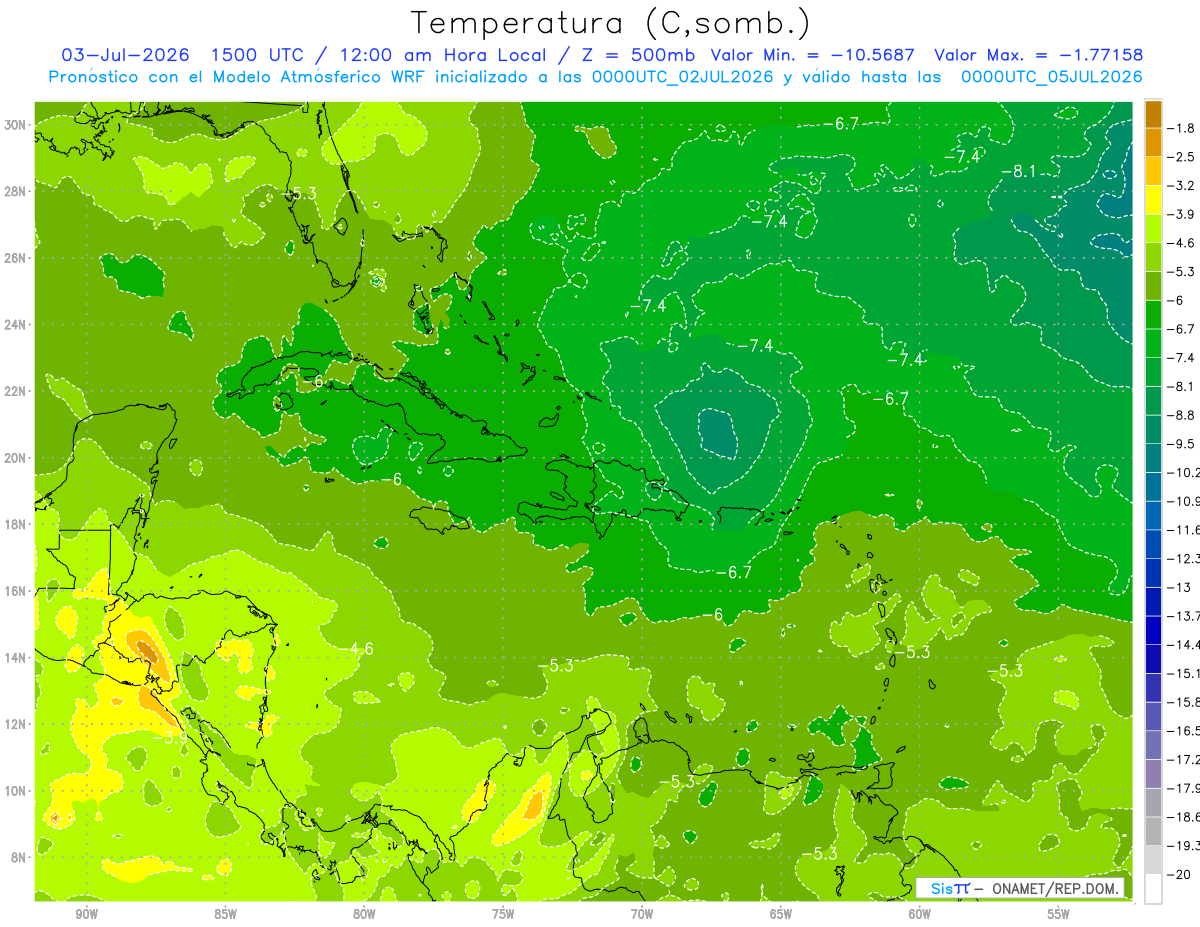The image size is (1200, 927).
Task: Click the '-20' colorbar legend label
Action: (x=1179, y=874)
